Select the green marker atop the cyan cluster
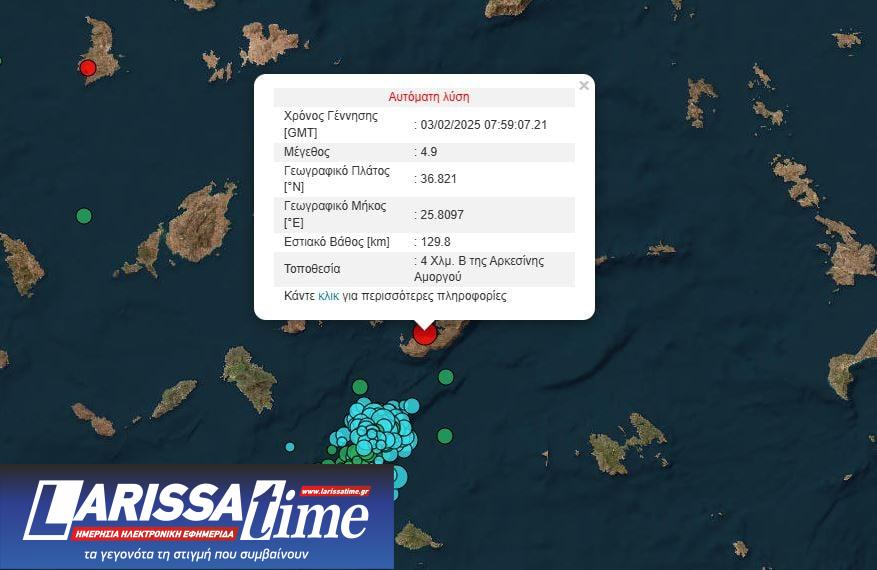This screenshot has height=570, width=877. click(x=360, y=387)
